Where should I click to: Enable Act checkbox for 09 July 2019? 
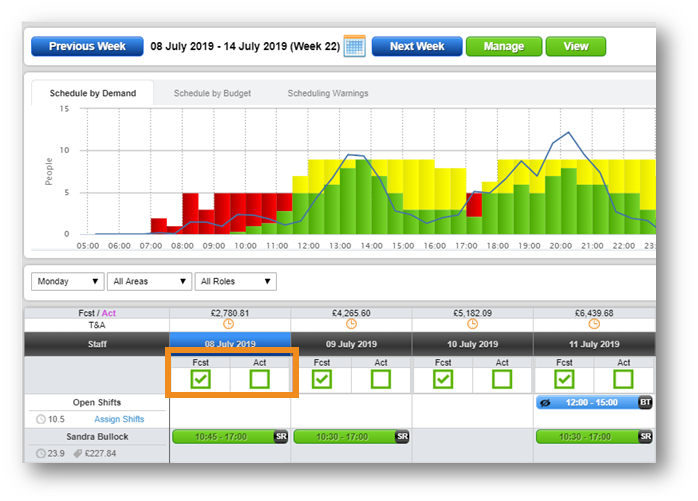381,379
